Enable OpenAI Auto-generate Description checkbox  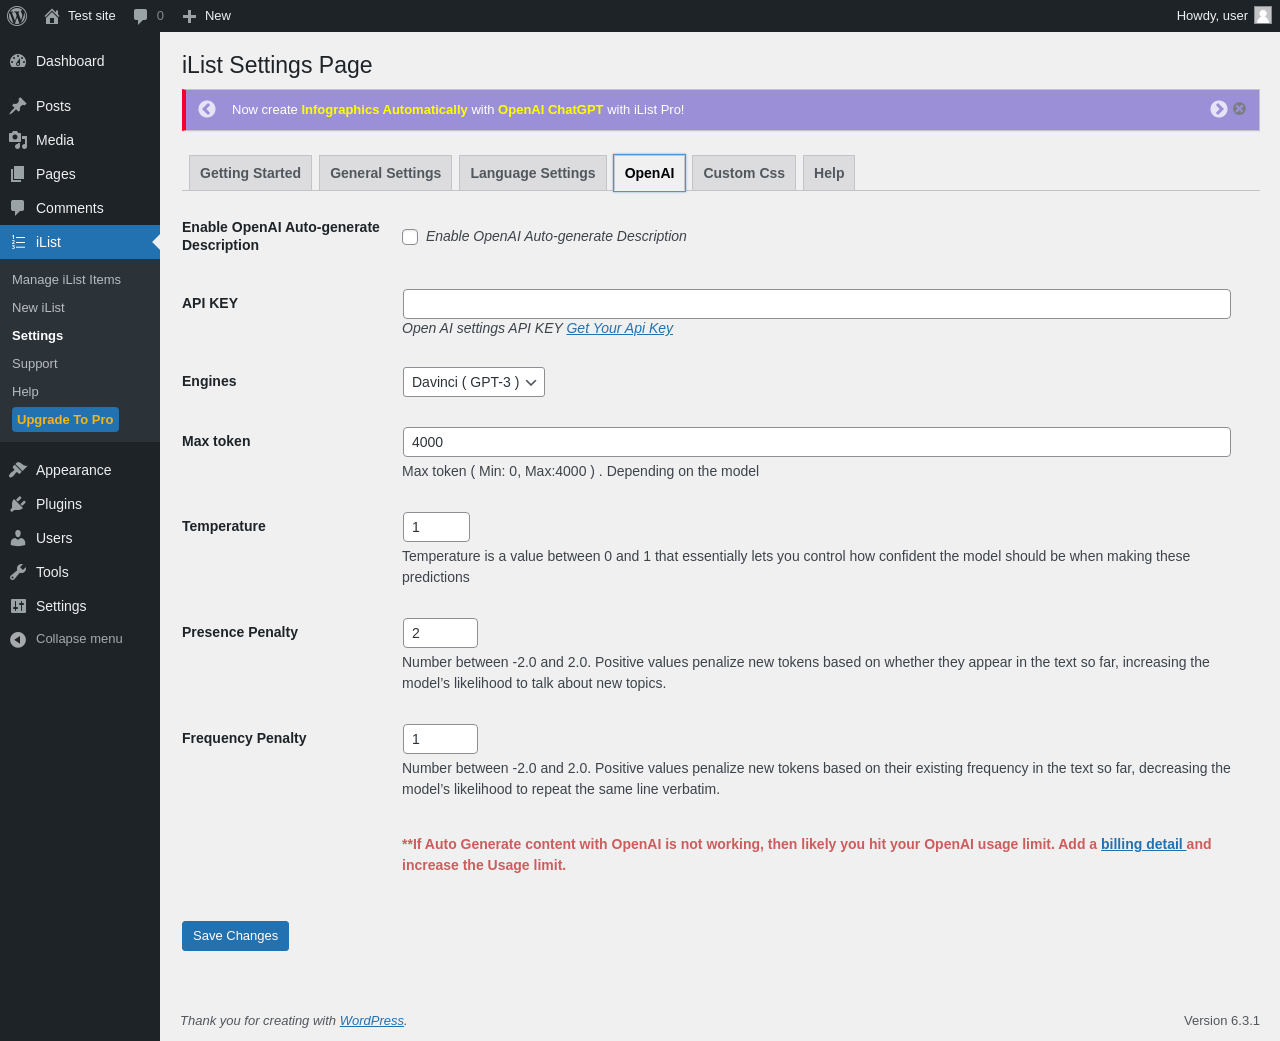click(410, 237)
